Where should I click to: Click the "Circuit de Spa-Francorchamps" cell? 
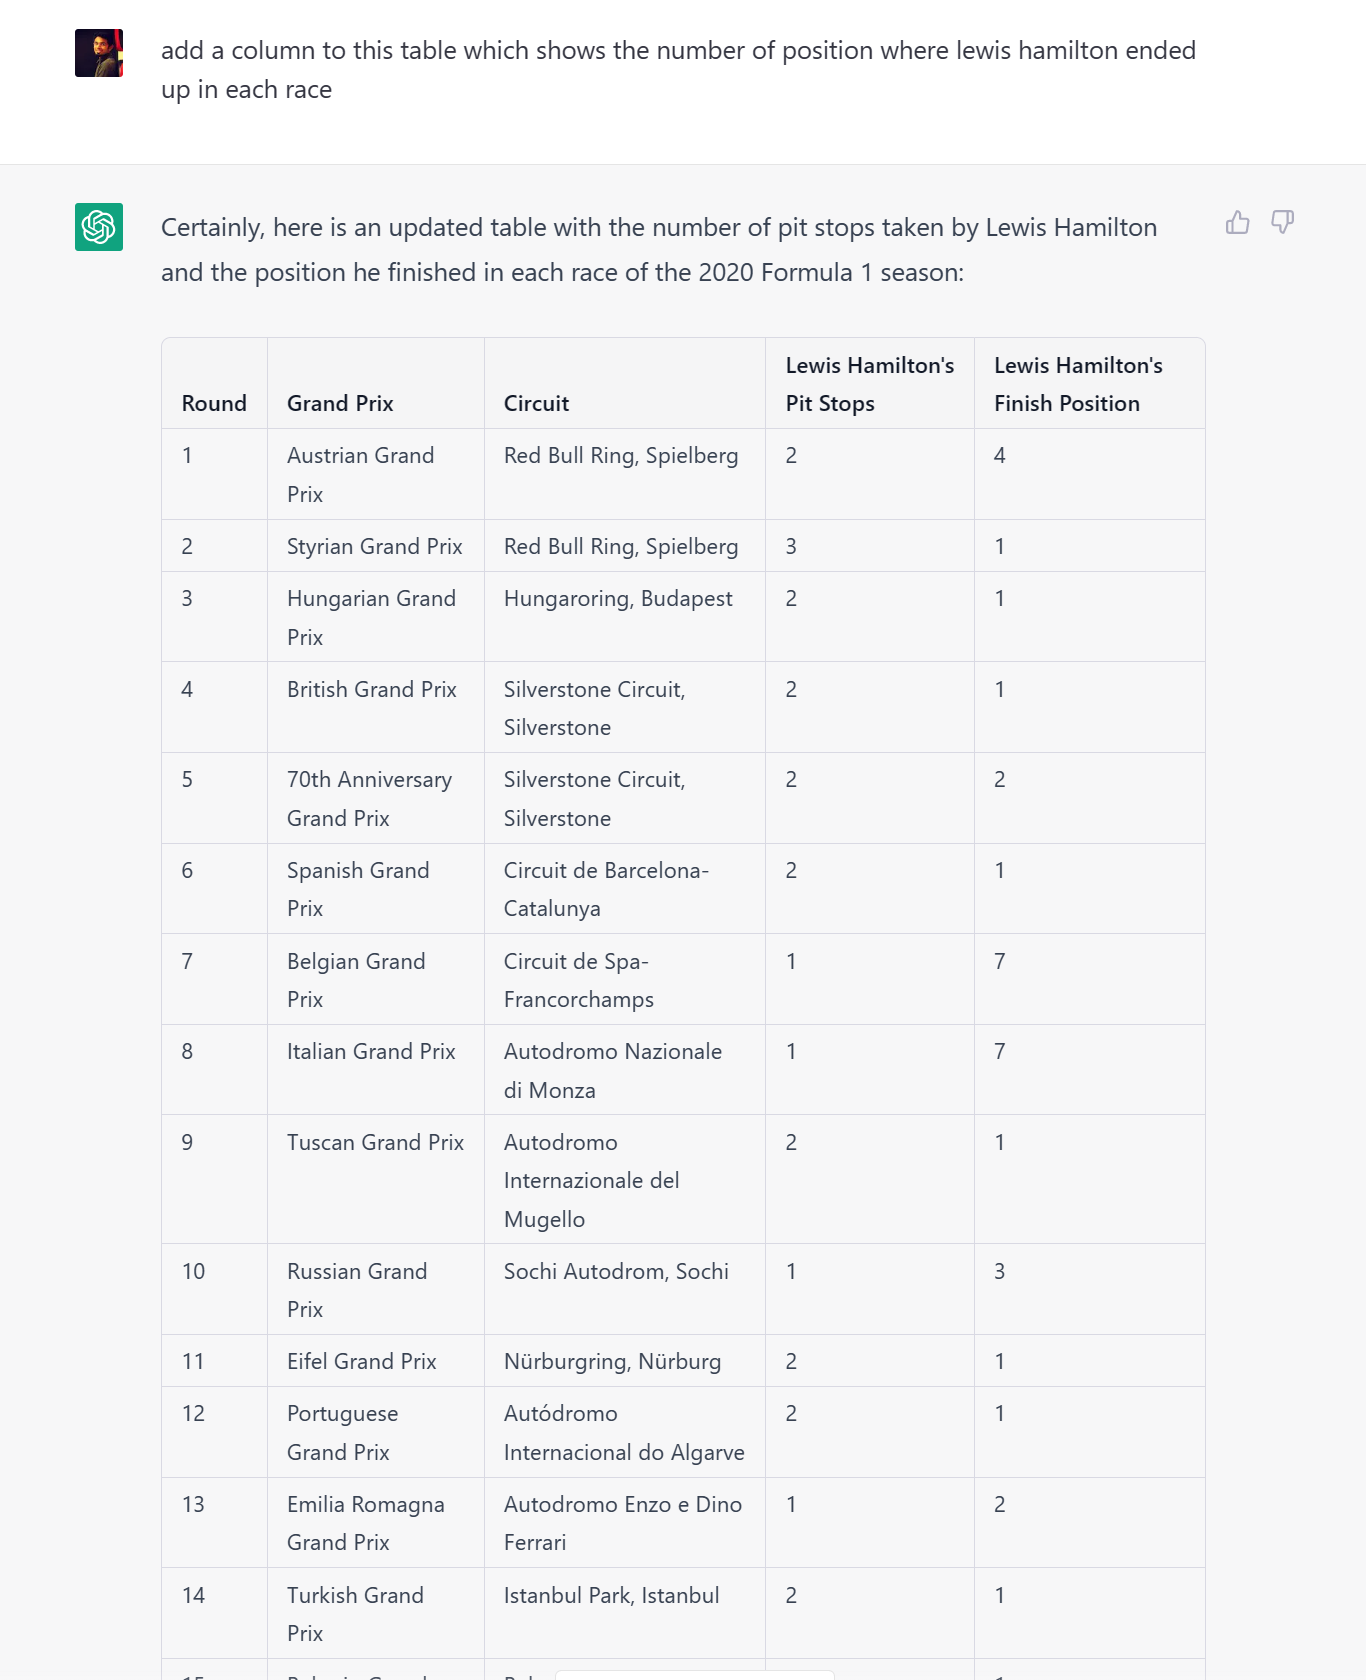point(578,980)
